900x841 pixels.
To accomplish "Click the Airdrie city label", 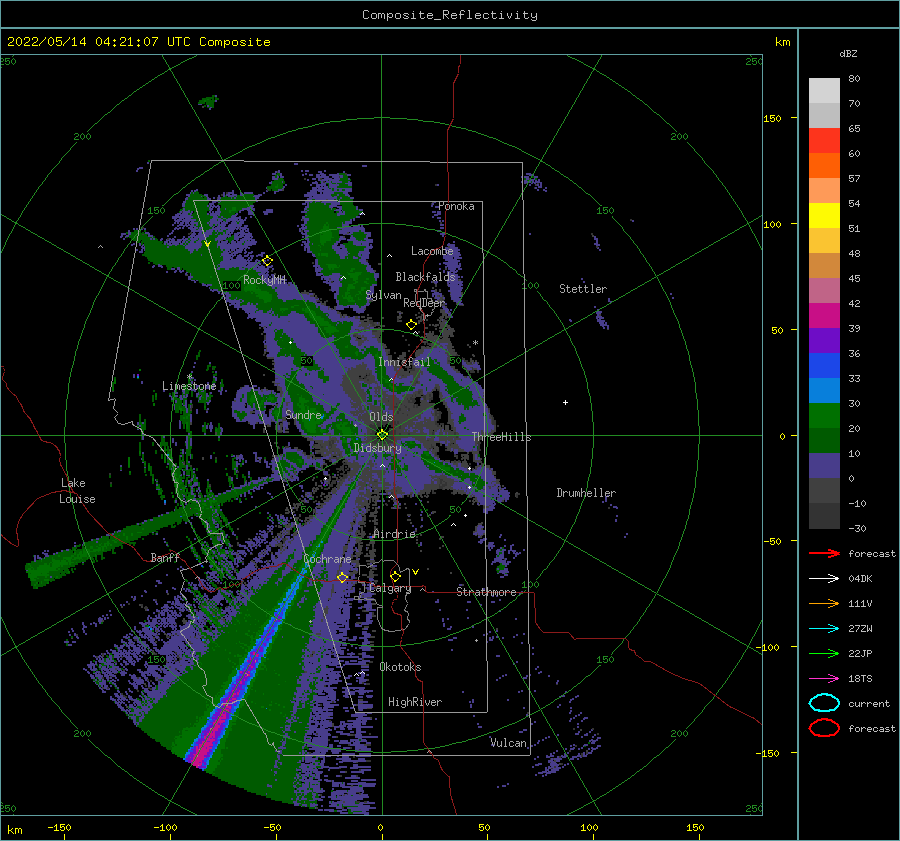I will click(x=394, y=534).
